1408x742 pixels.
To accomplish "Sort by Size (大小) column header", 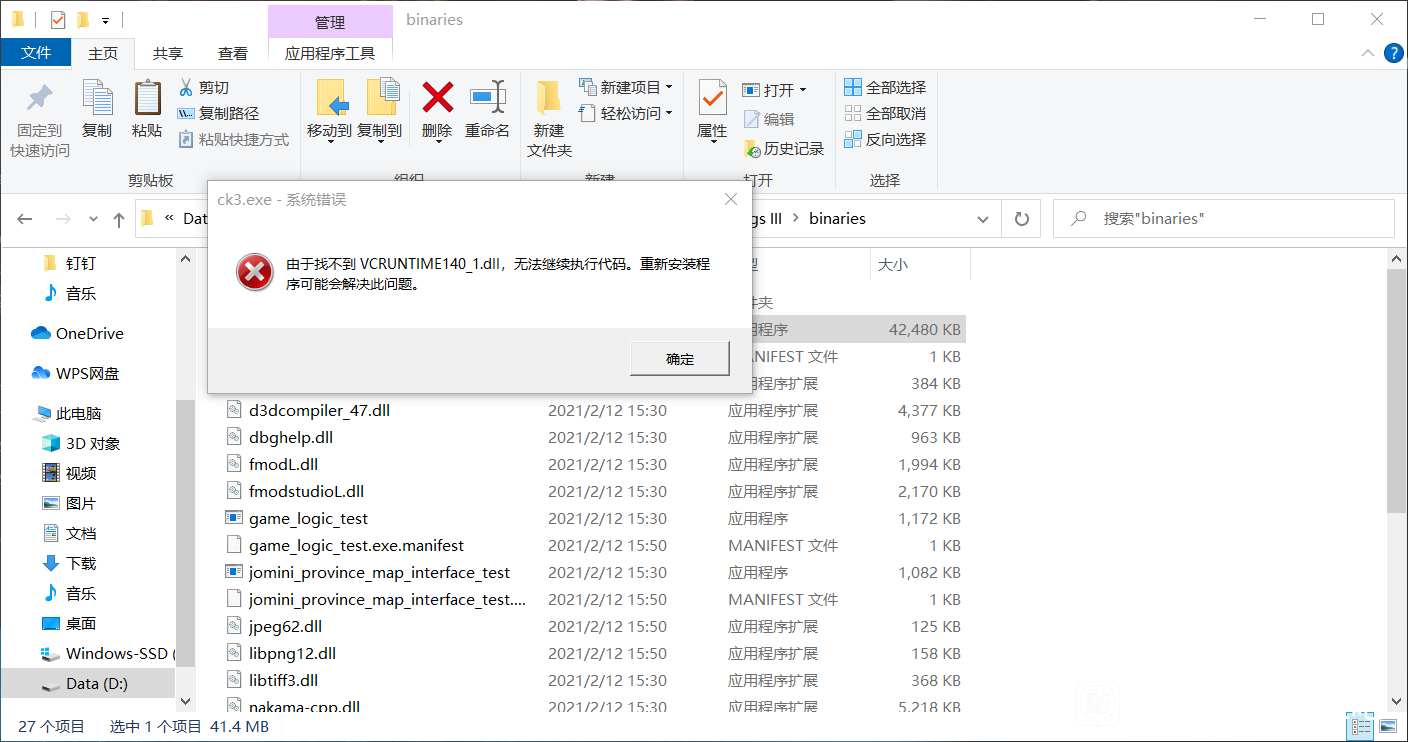I will point(892,265).
